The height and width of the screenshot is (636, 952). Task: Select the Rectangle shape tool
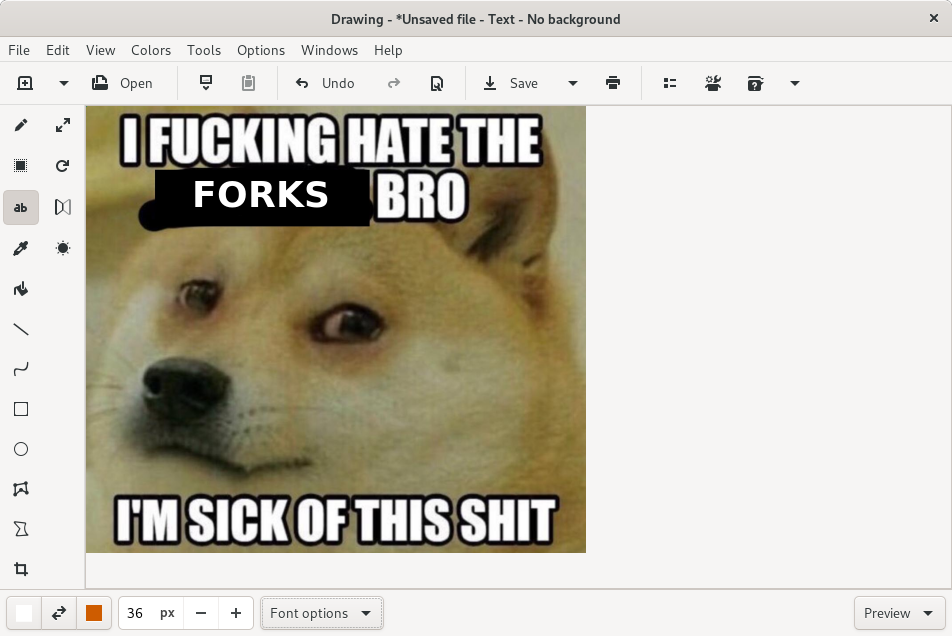(21, 409)
